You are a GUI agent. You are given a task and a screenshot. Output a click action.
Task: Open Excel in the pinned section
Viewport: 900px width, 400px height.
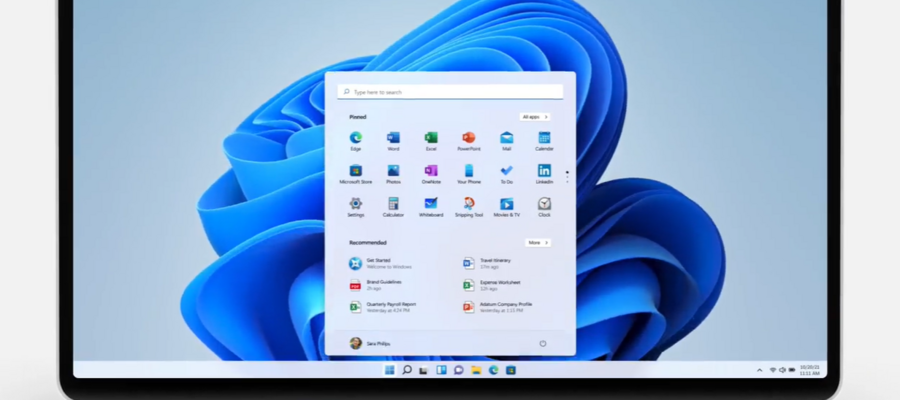click(x=431, y=138)
